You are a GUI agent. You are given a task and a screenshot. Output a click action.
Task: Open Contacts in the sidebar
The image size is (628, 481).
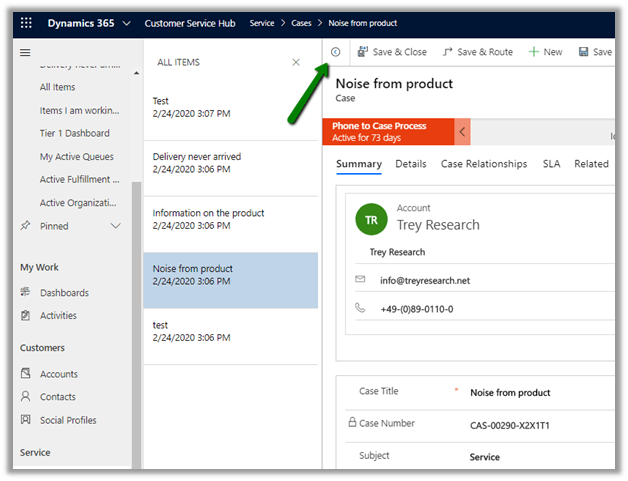(58, 397)
